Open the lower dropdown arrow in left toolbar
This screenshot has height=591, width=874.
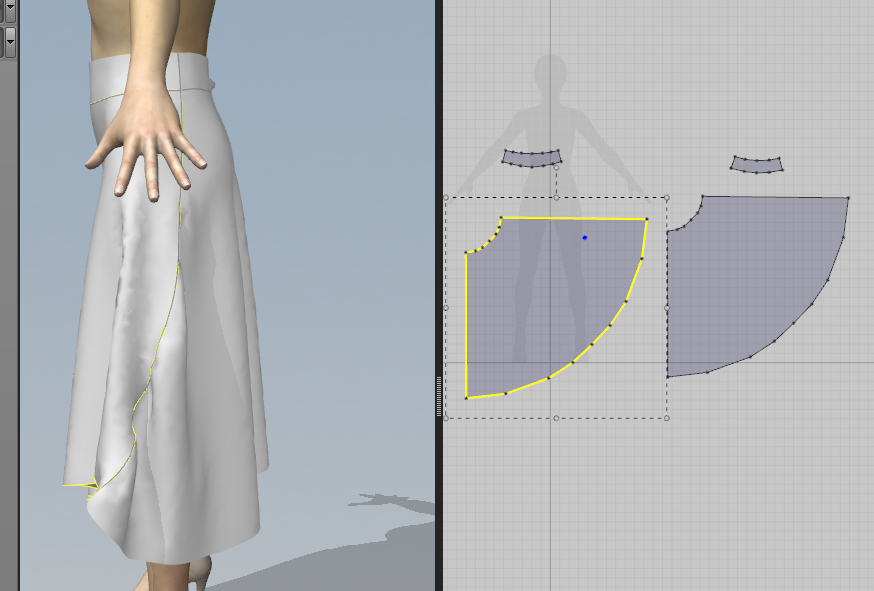tap(9, 41)
